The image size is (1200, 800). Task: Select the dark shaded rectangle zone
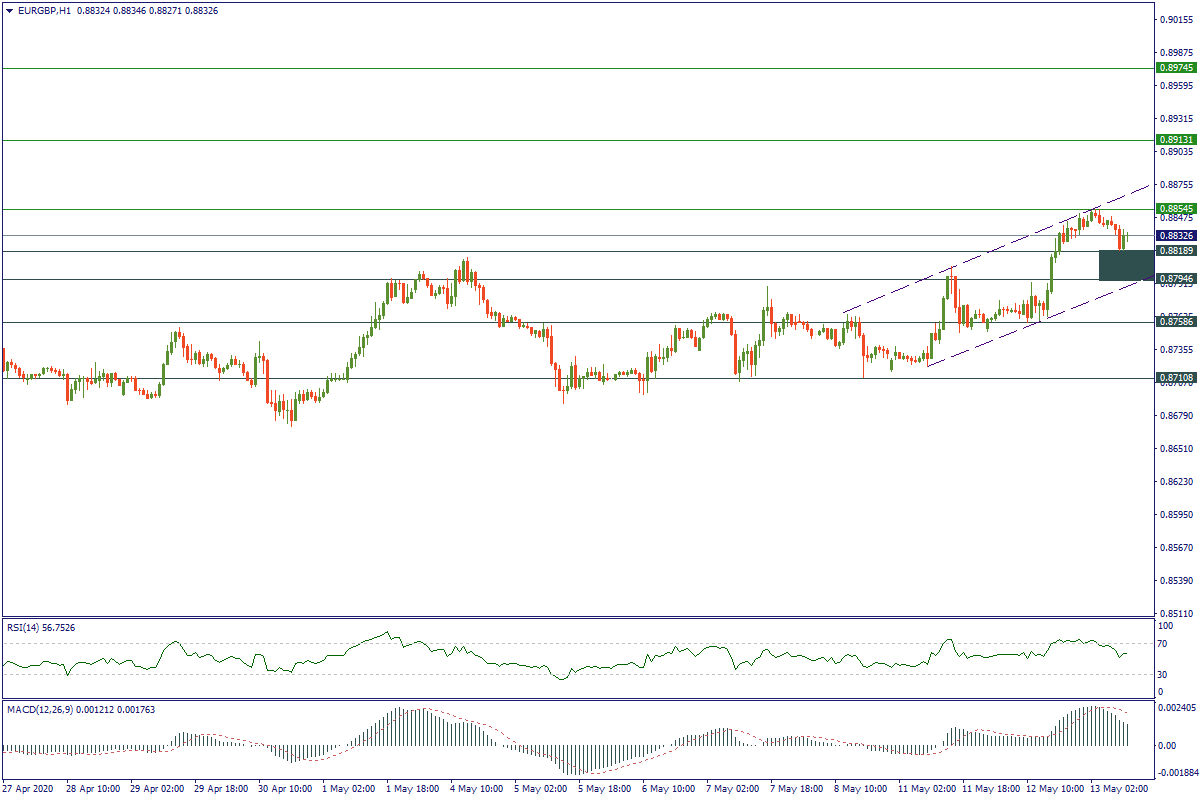pos(1125,265)
